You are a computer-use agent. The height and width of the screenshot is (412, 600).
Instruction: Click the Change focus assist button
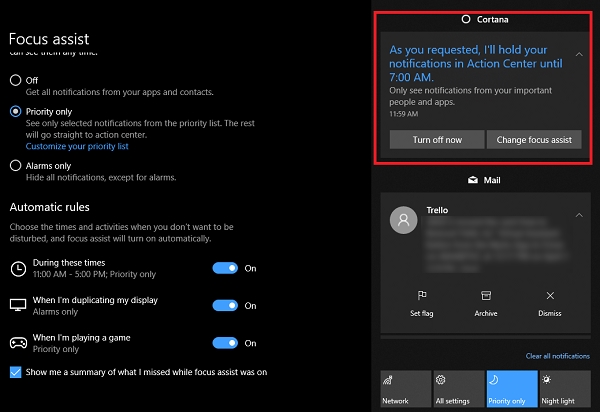coord(534,139)
